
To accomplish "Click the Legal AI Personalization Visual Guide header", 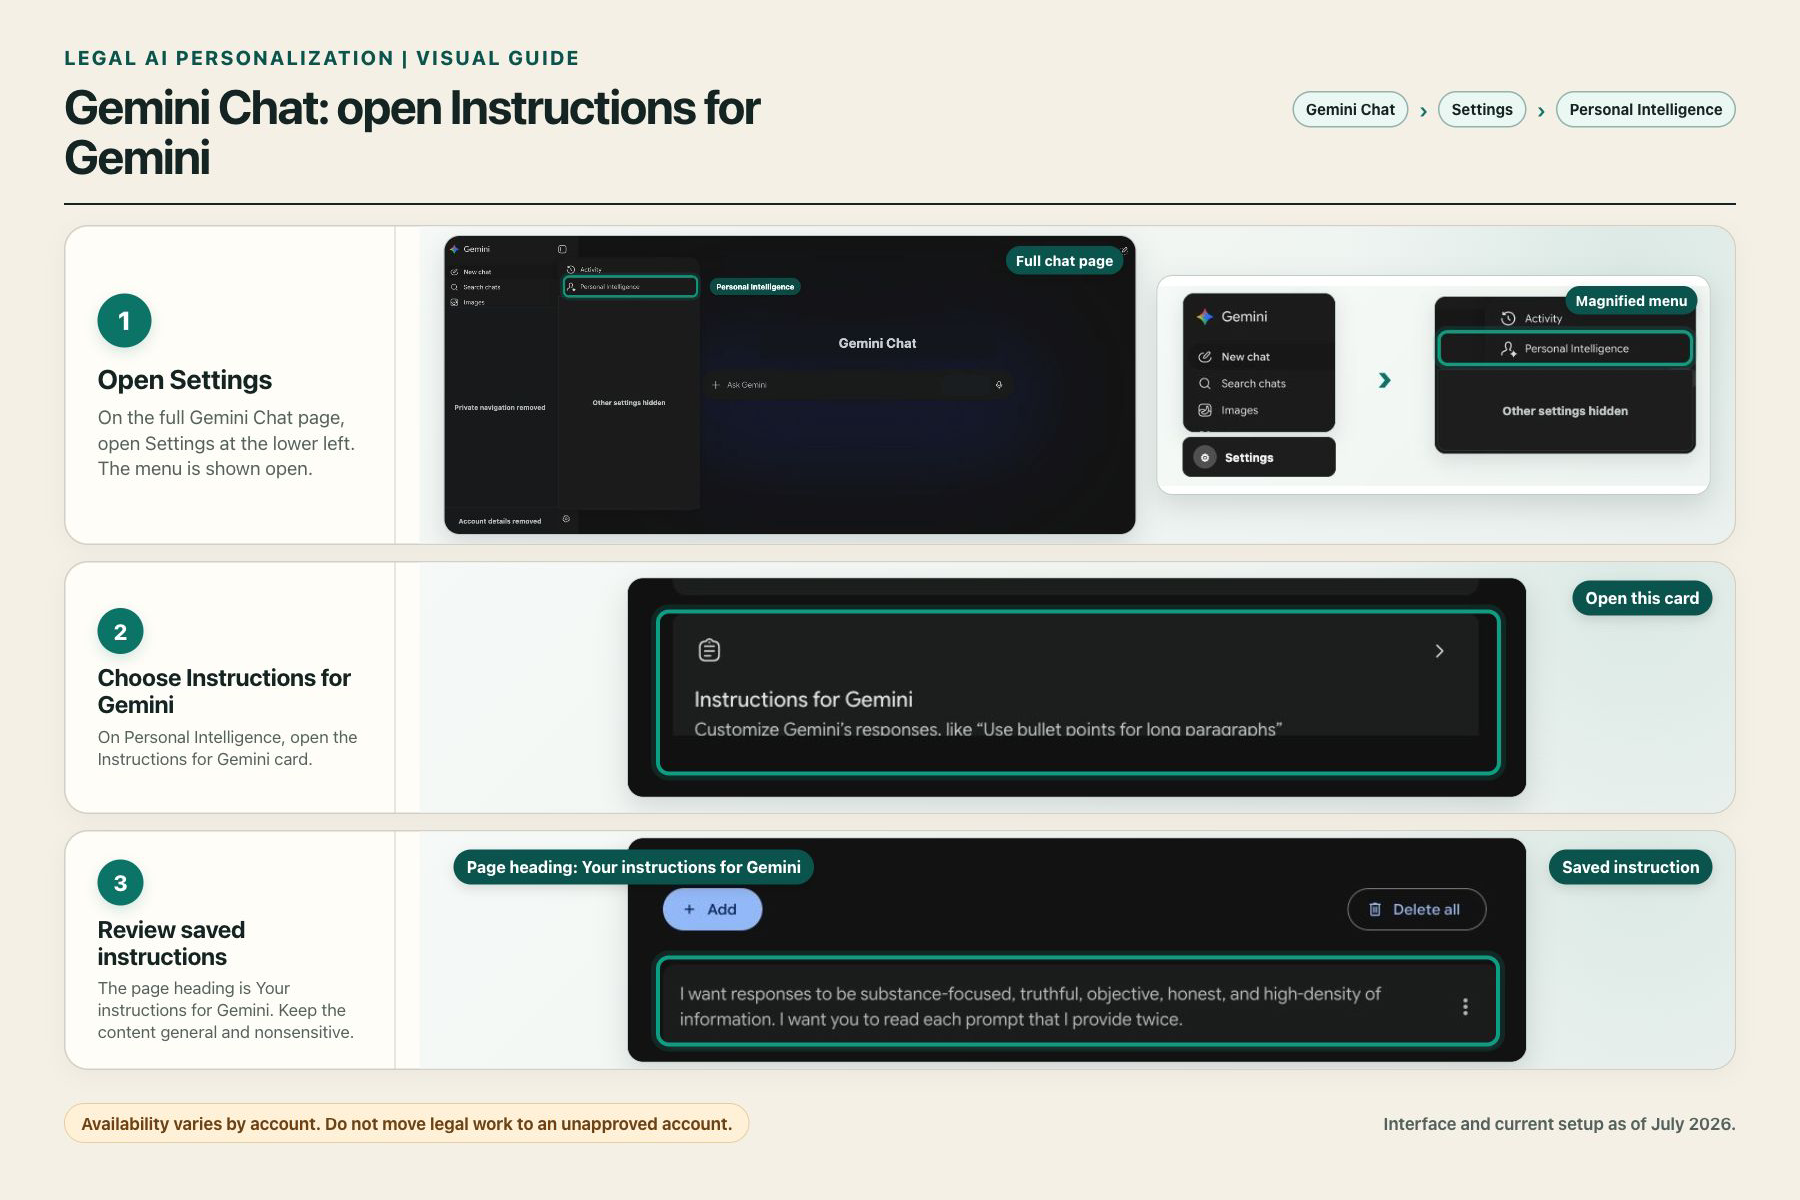I will coord(321,58).
